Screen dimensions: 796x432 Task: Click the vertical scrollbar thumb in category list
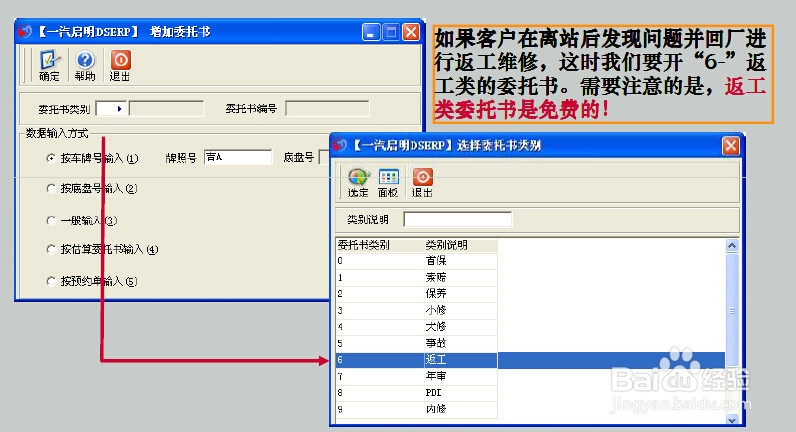tap(732, 310)
